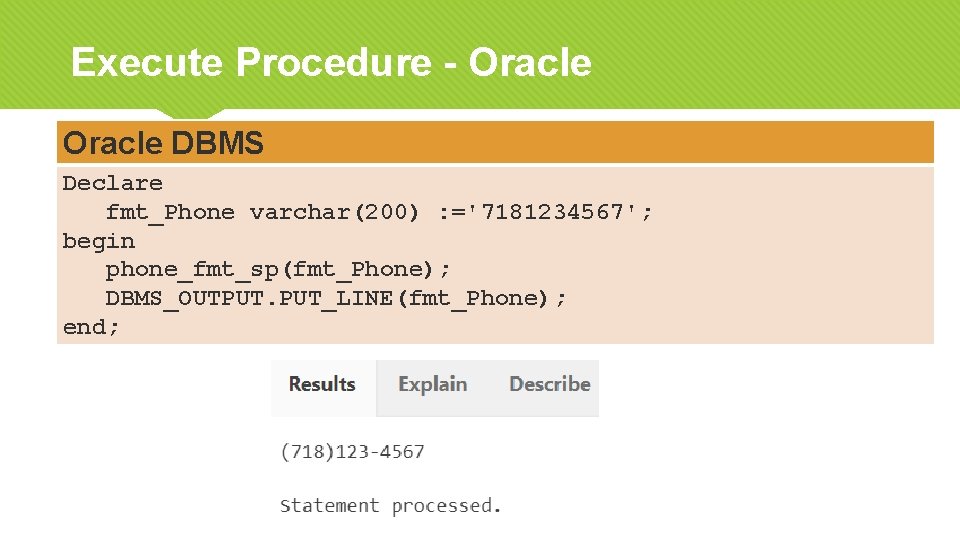
Task: Click fmt_Phone argument inside PUT_LINE call
Action: pos(473,298)
